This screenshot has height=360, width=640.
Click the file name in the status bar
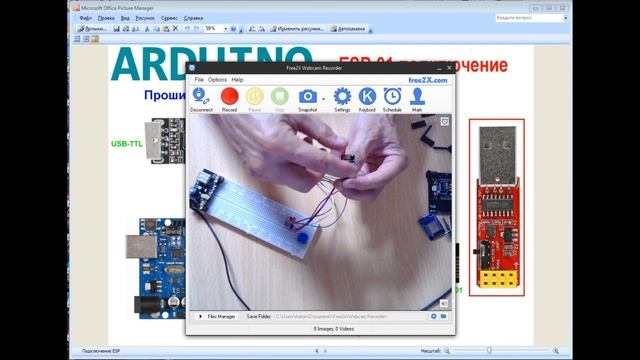coord(101,351)
